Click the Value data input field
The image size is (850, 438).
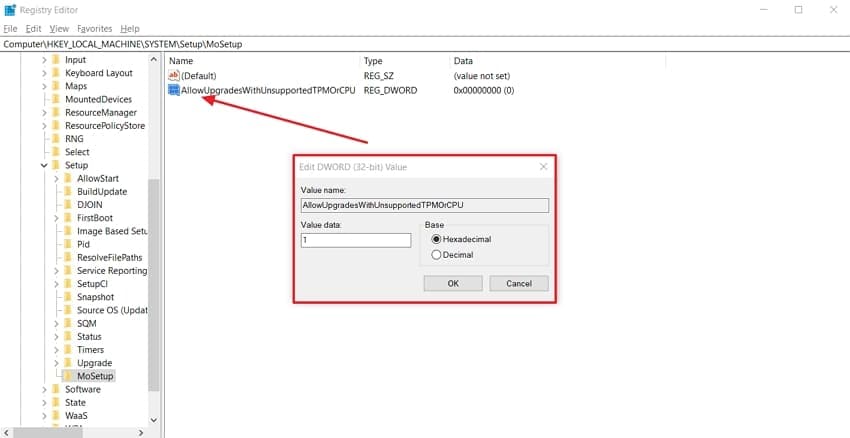pos(356,240)
